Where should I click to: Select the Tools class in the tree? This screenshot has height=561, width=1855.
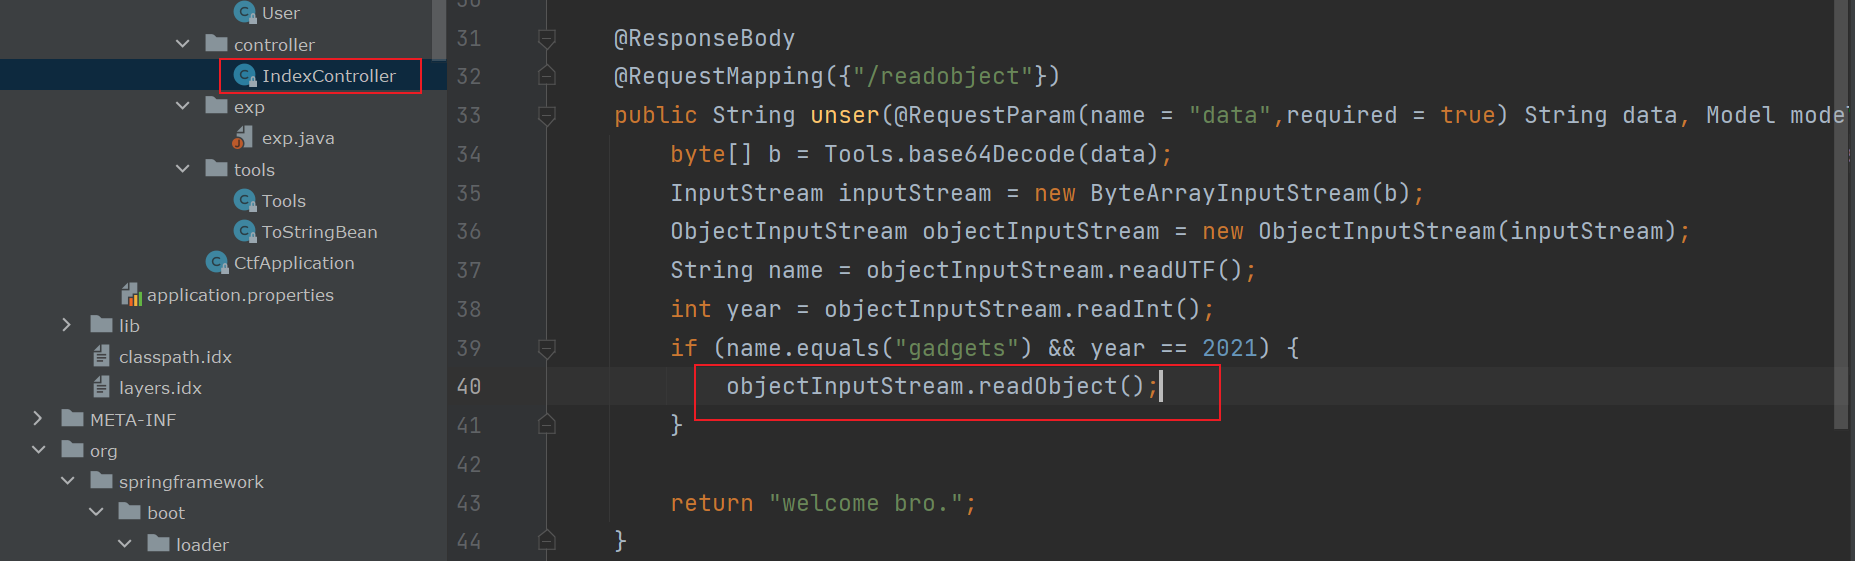283,201
